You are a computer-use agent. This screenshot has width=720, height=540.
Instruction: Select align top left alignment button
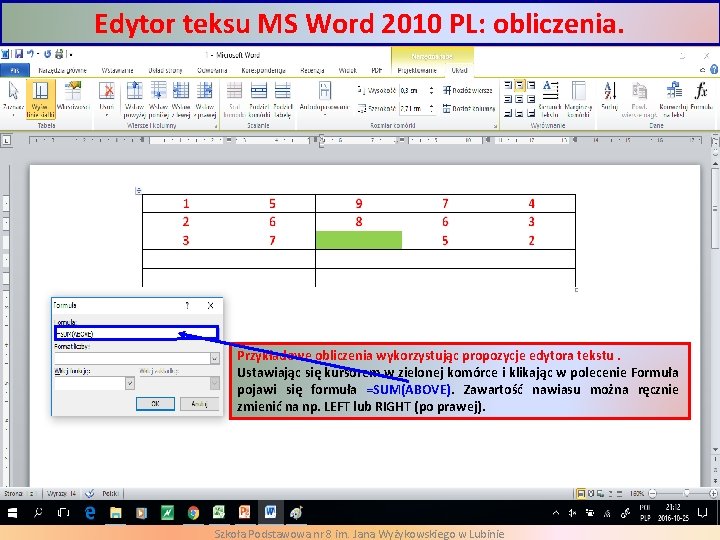pos(508,85)
